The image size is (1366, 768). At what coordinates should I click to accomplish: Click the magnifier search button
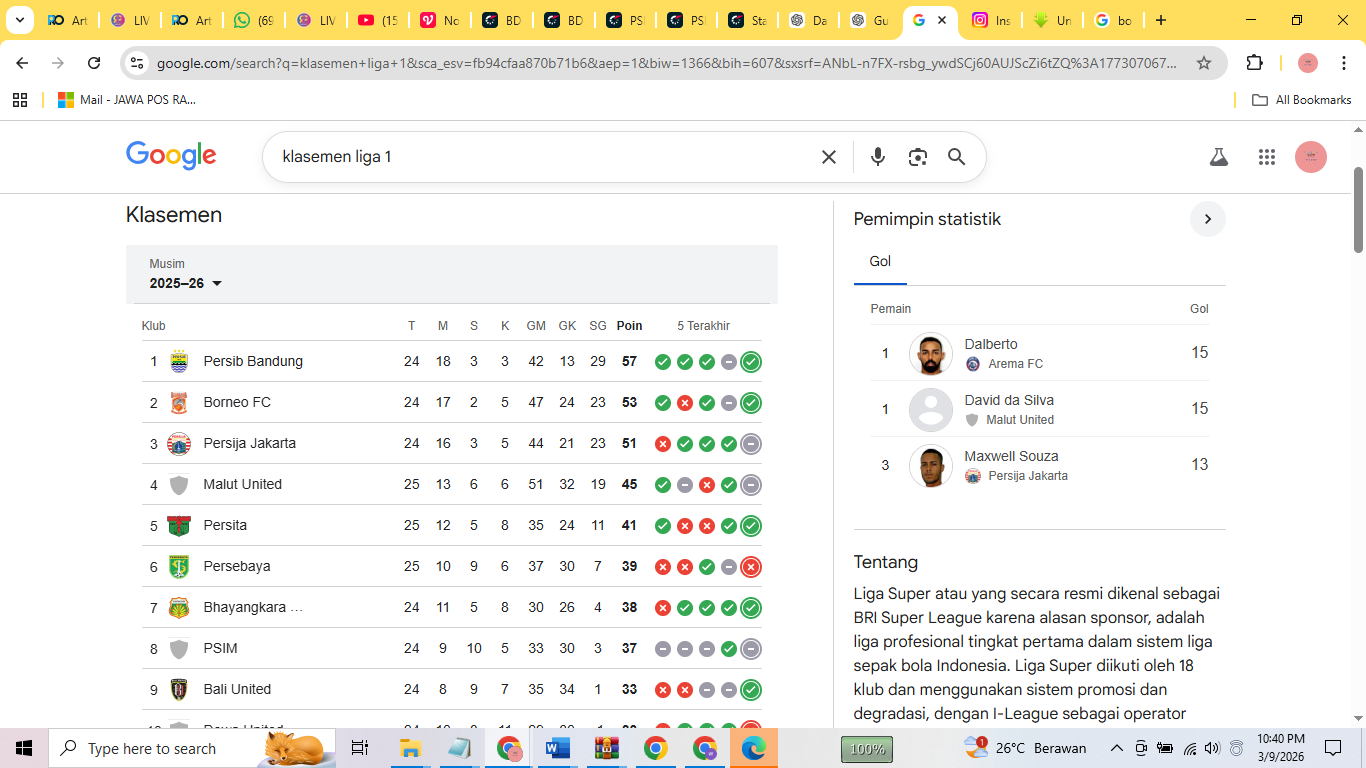[957, 157]
